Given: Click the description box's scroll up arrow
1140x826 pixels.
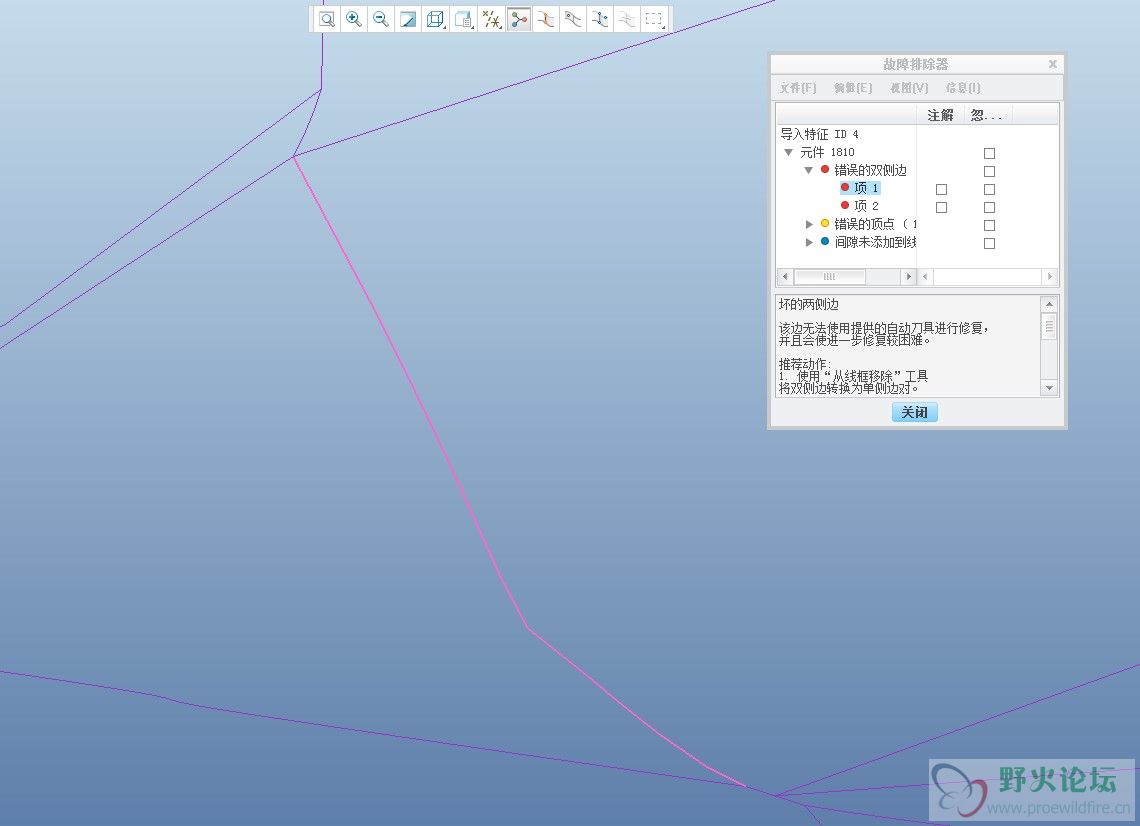Looking at the screenshot, I should (1049, 304).
